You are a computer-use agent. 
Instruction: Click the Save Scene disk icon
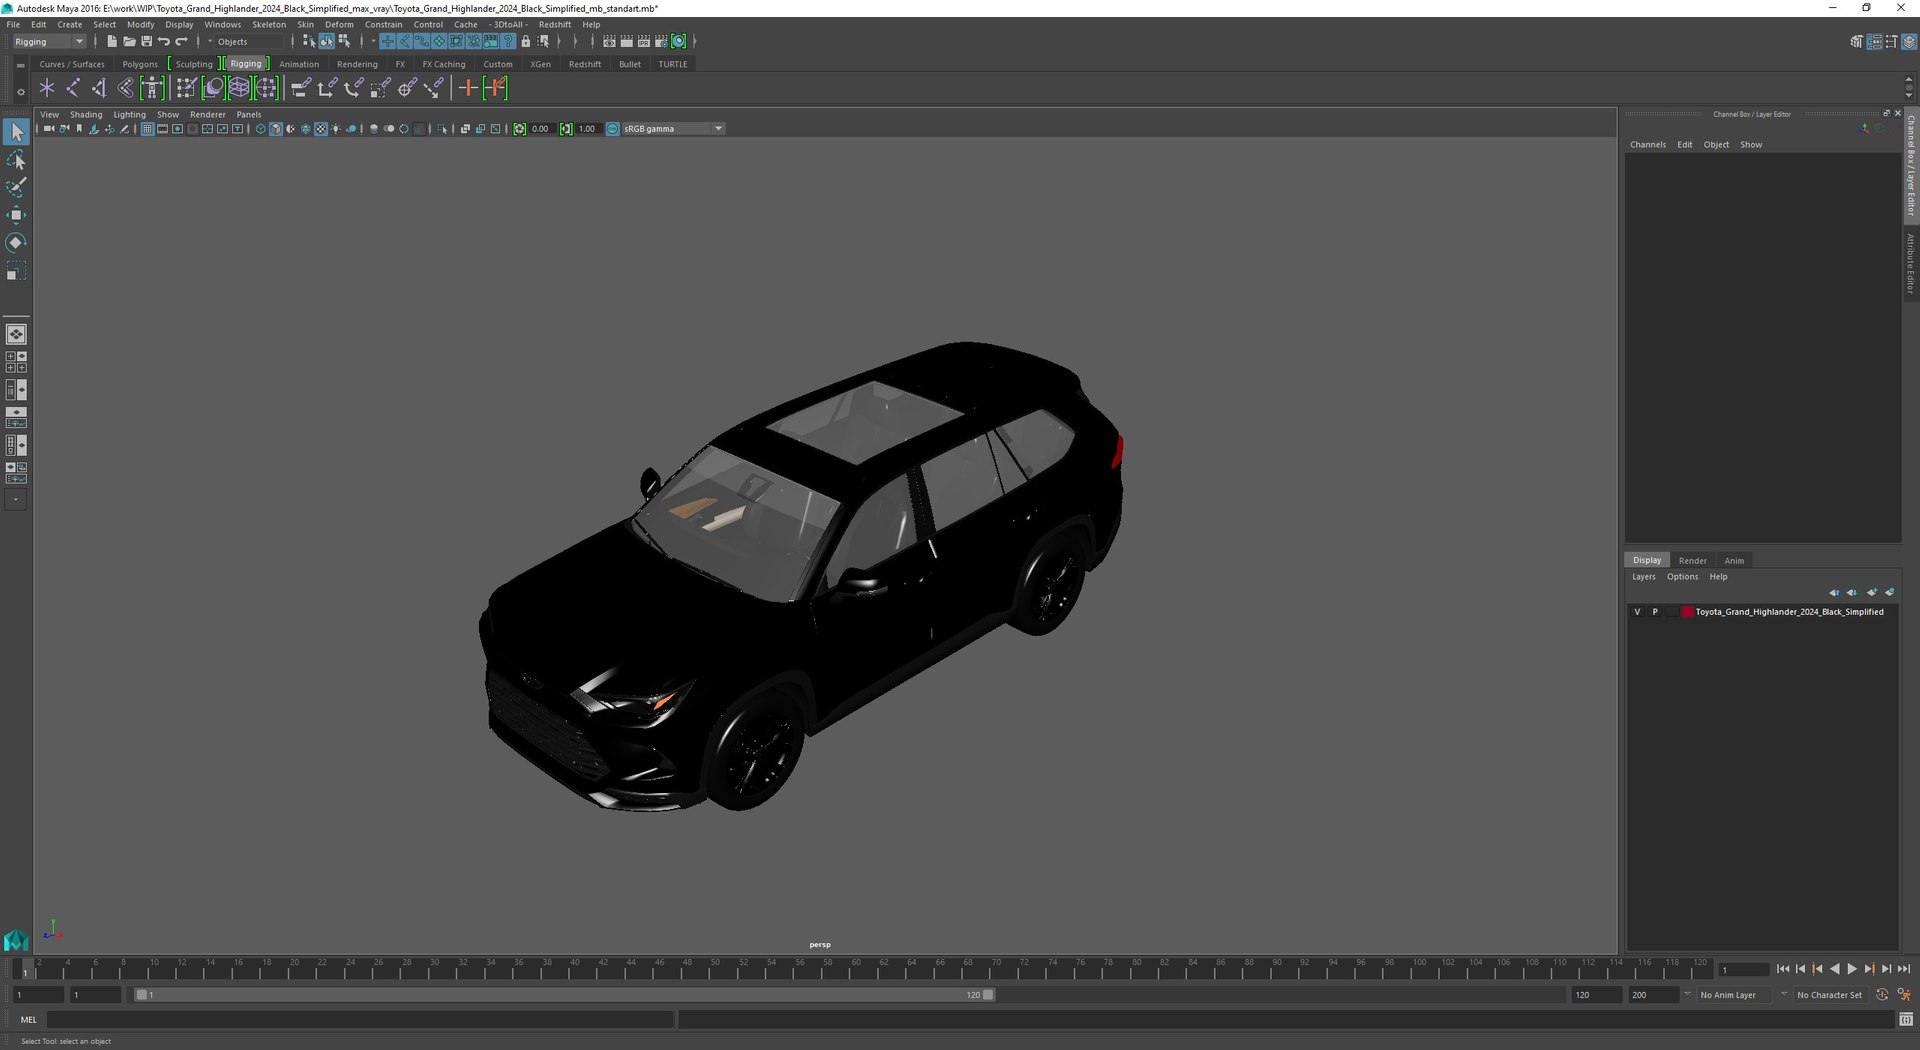click(x=146, y=41)
